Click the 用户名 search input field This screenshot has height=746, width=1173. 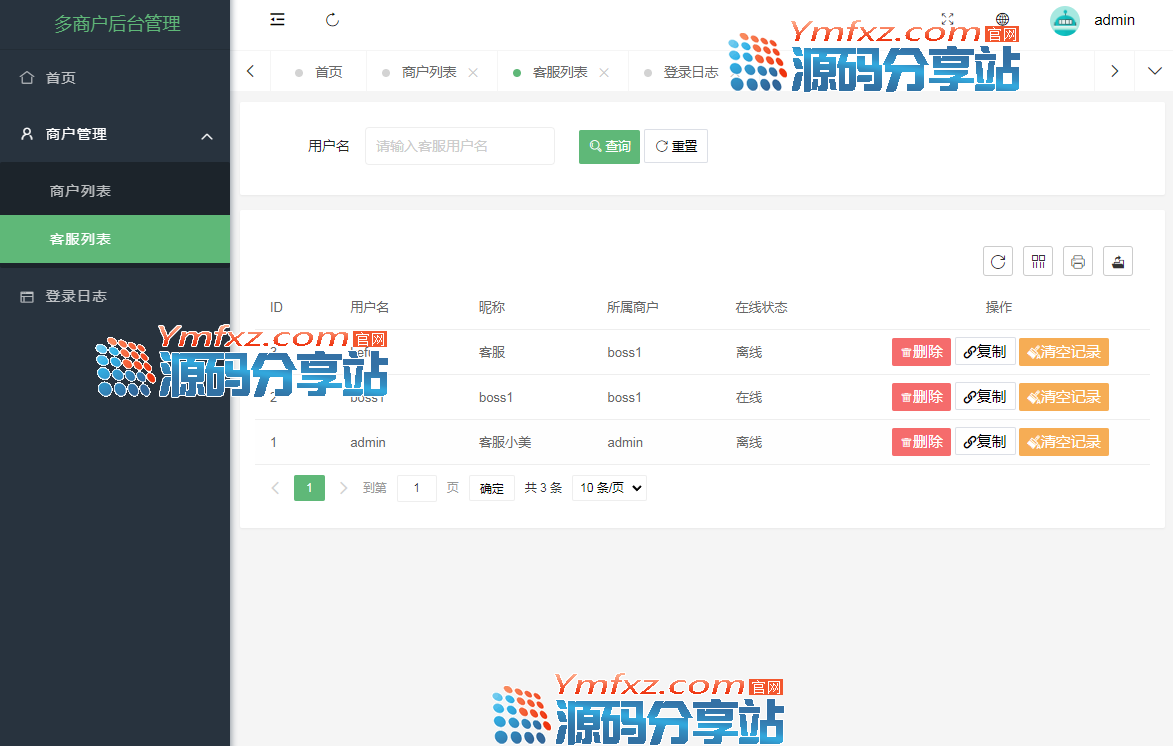point(459,146)
